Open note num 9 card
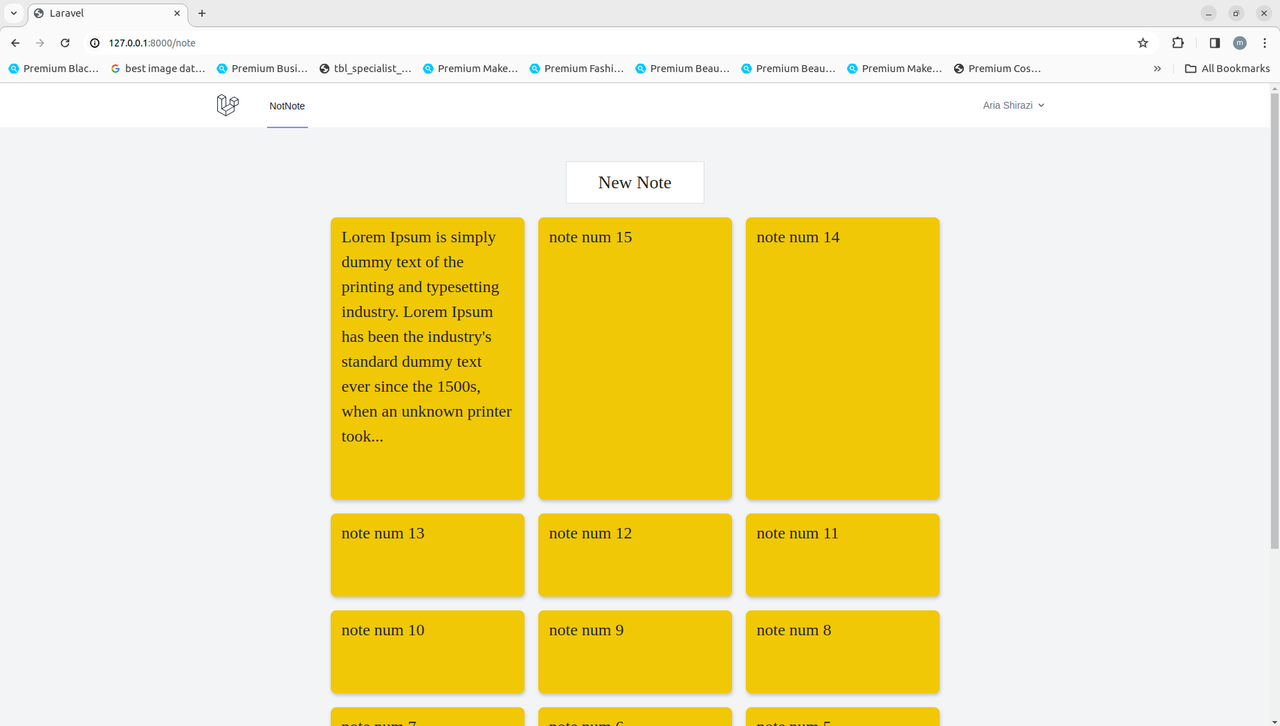 [635, 652]
